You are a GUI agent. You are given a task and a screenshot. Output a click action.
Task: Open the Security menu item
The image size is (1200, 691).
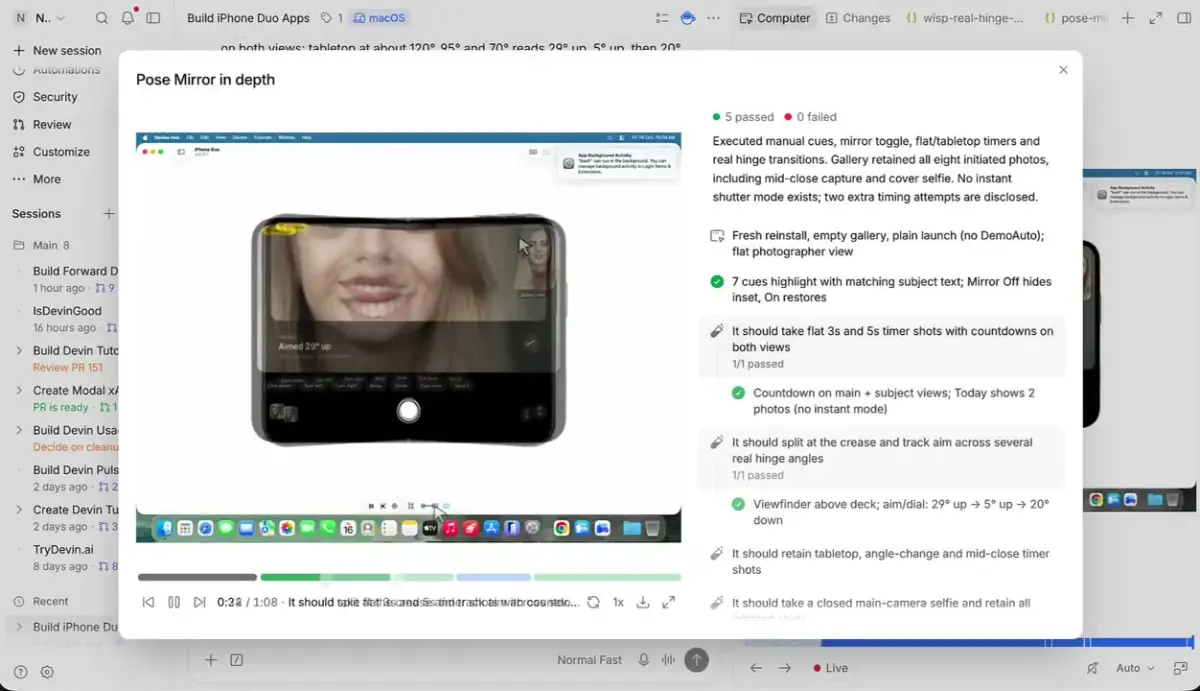55,97
